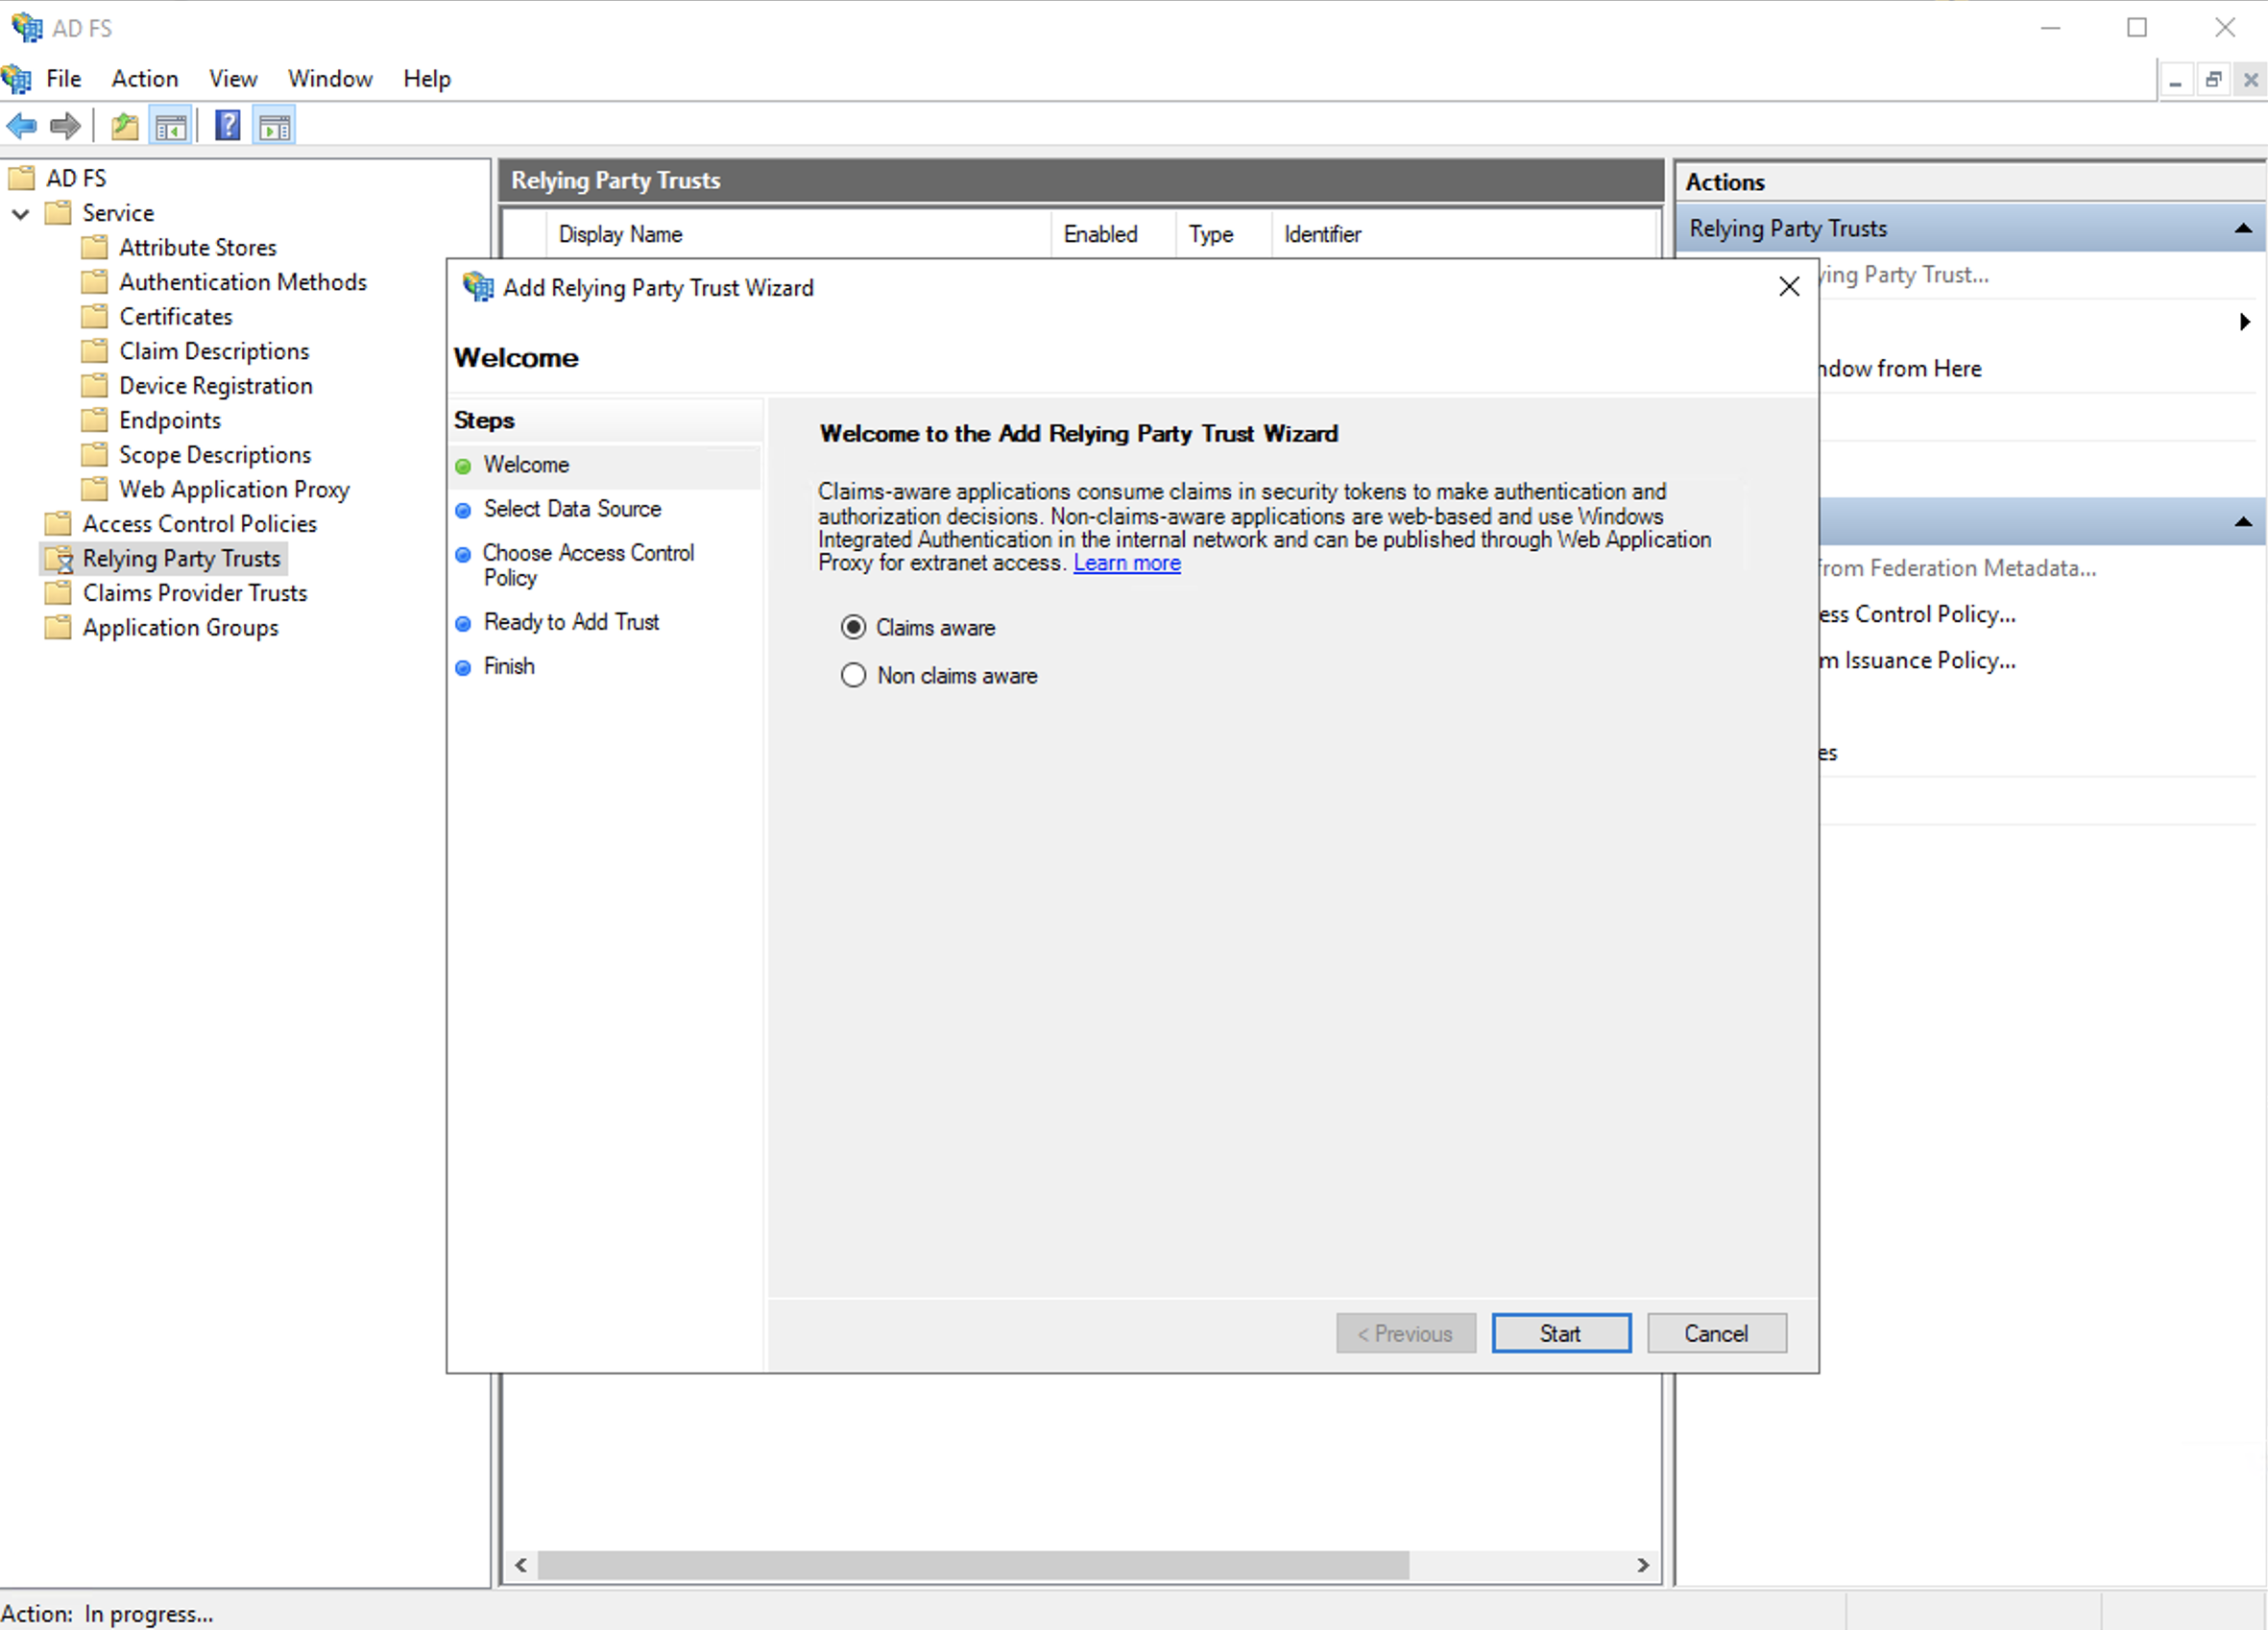This screenshot has width=2268, height=1630.
Task: Click the Attribute Stores folder icon
Action: click(95, 247)
